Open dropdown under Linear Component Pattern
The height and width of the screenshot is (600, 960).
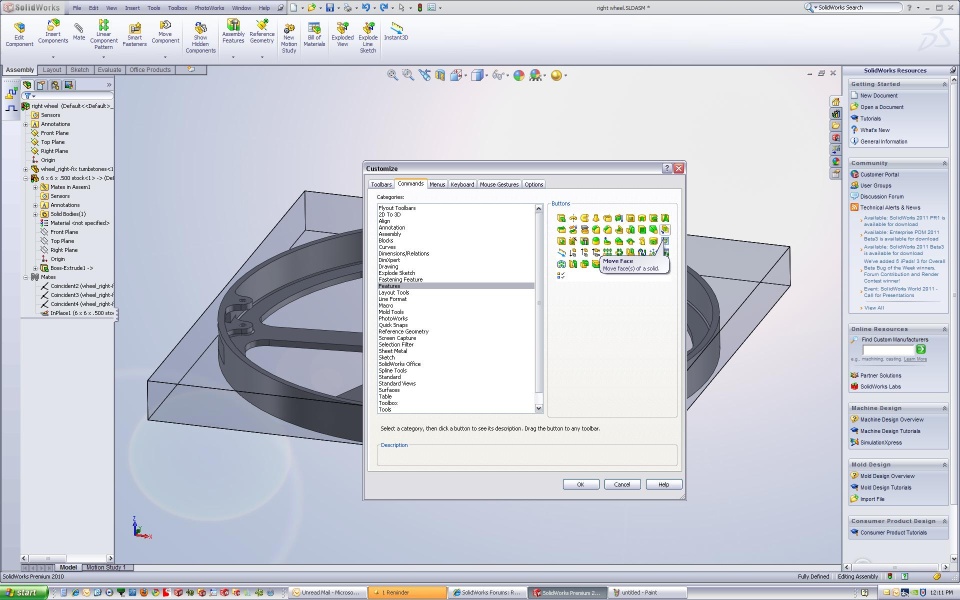[x=103, y=57]
